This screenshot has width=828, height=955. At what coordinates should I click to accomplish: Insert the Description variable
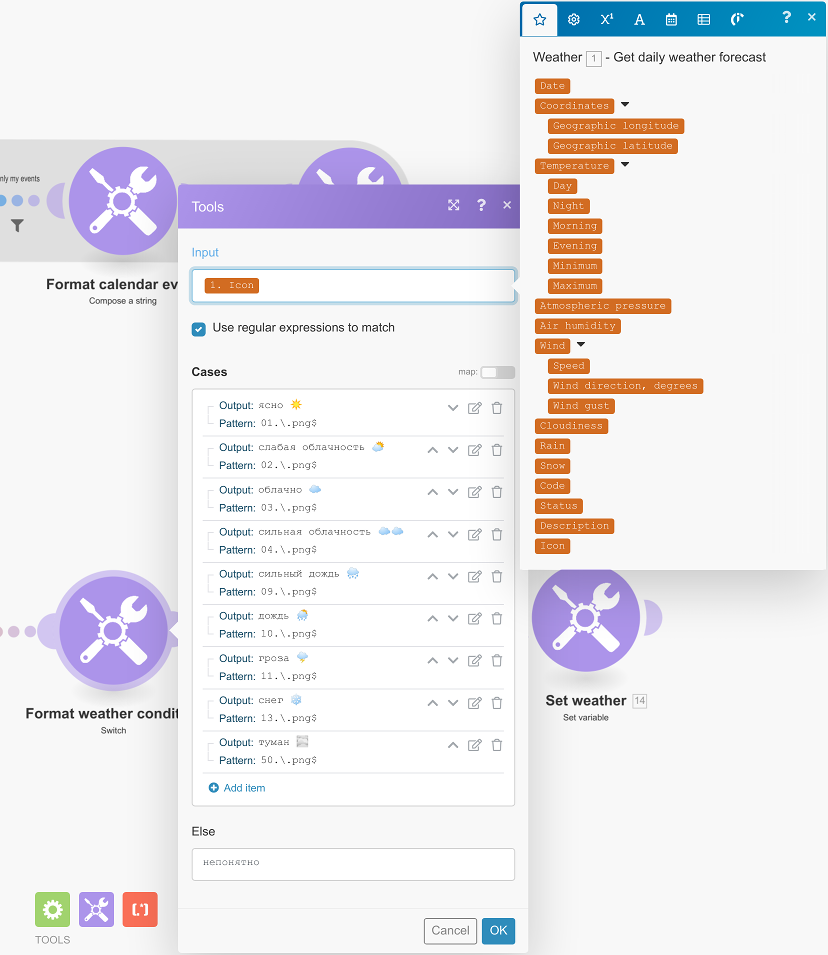(x=574, y=526)
